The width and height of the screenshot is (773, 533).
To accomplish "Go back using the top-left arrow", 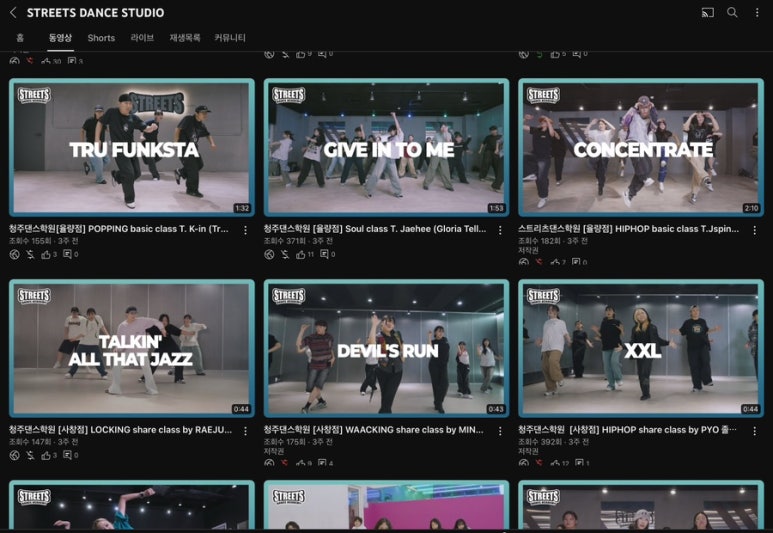I will point(14,13).
